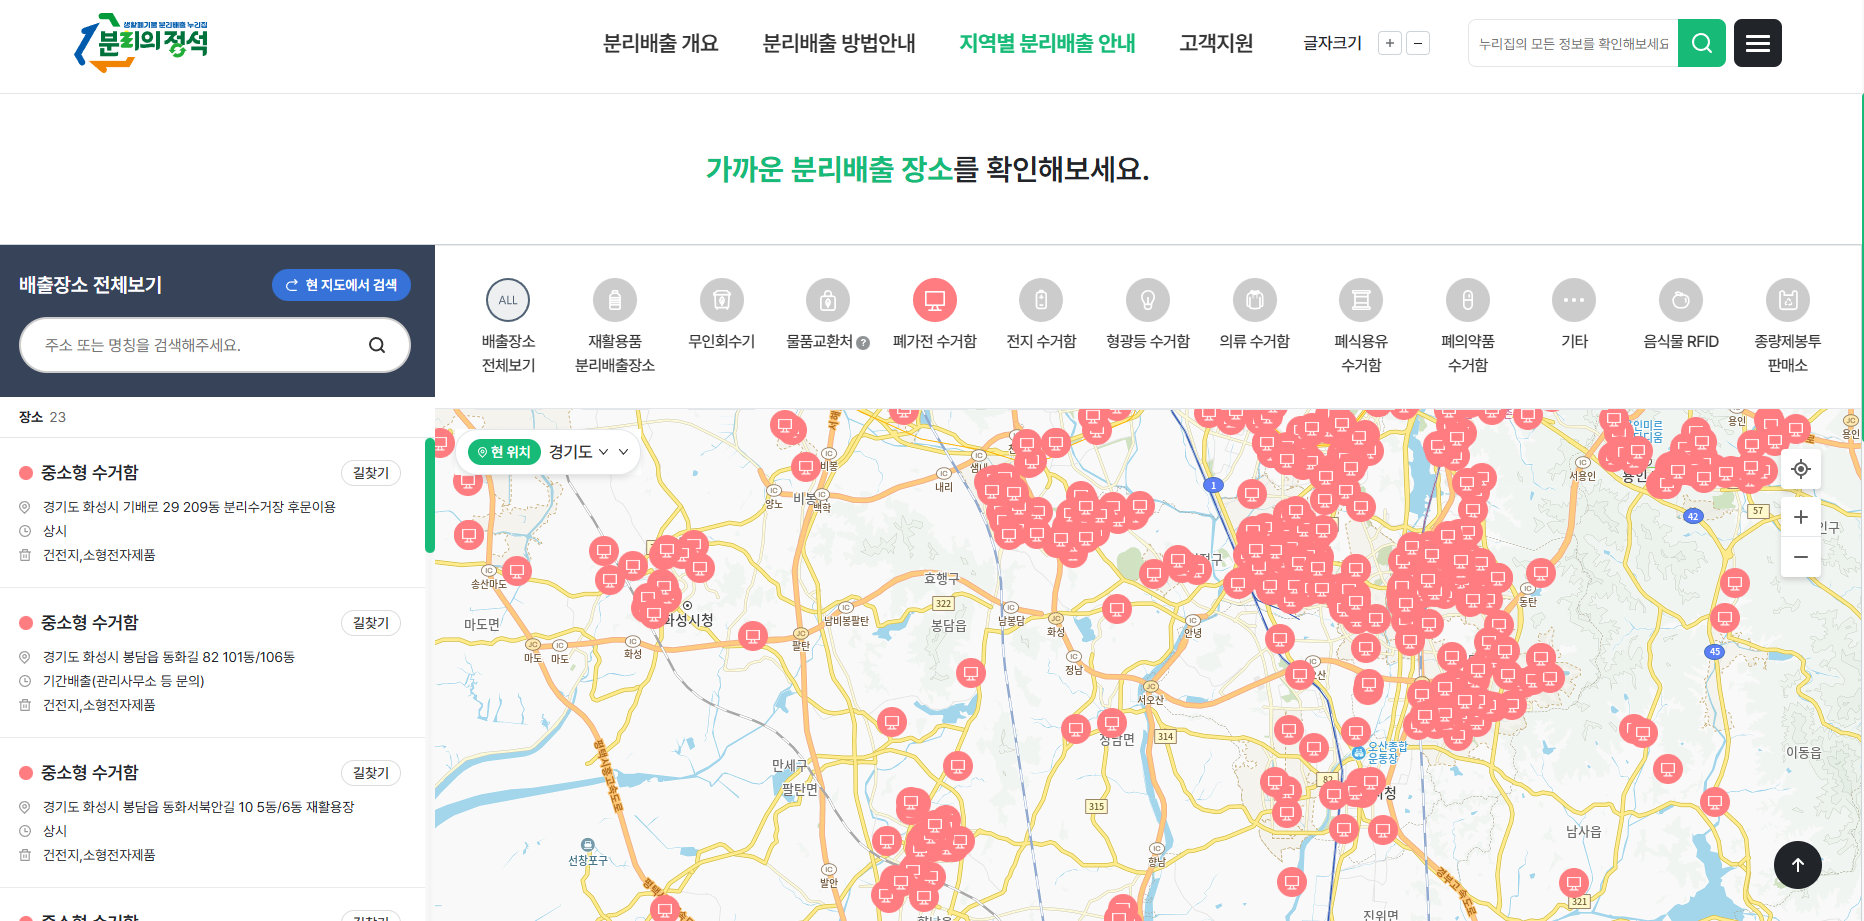
Task: Click the 장소 23 count label
Action: click(42, 417)
